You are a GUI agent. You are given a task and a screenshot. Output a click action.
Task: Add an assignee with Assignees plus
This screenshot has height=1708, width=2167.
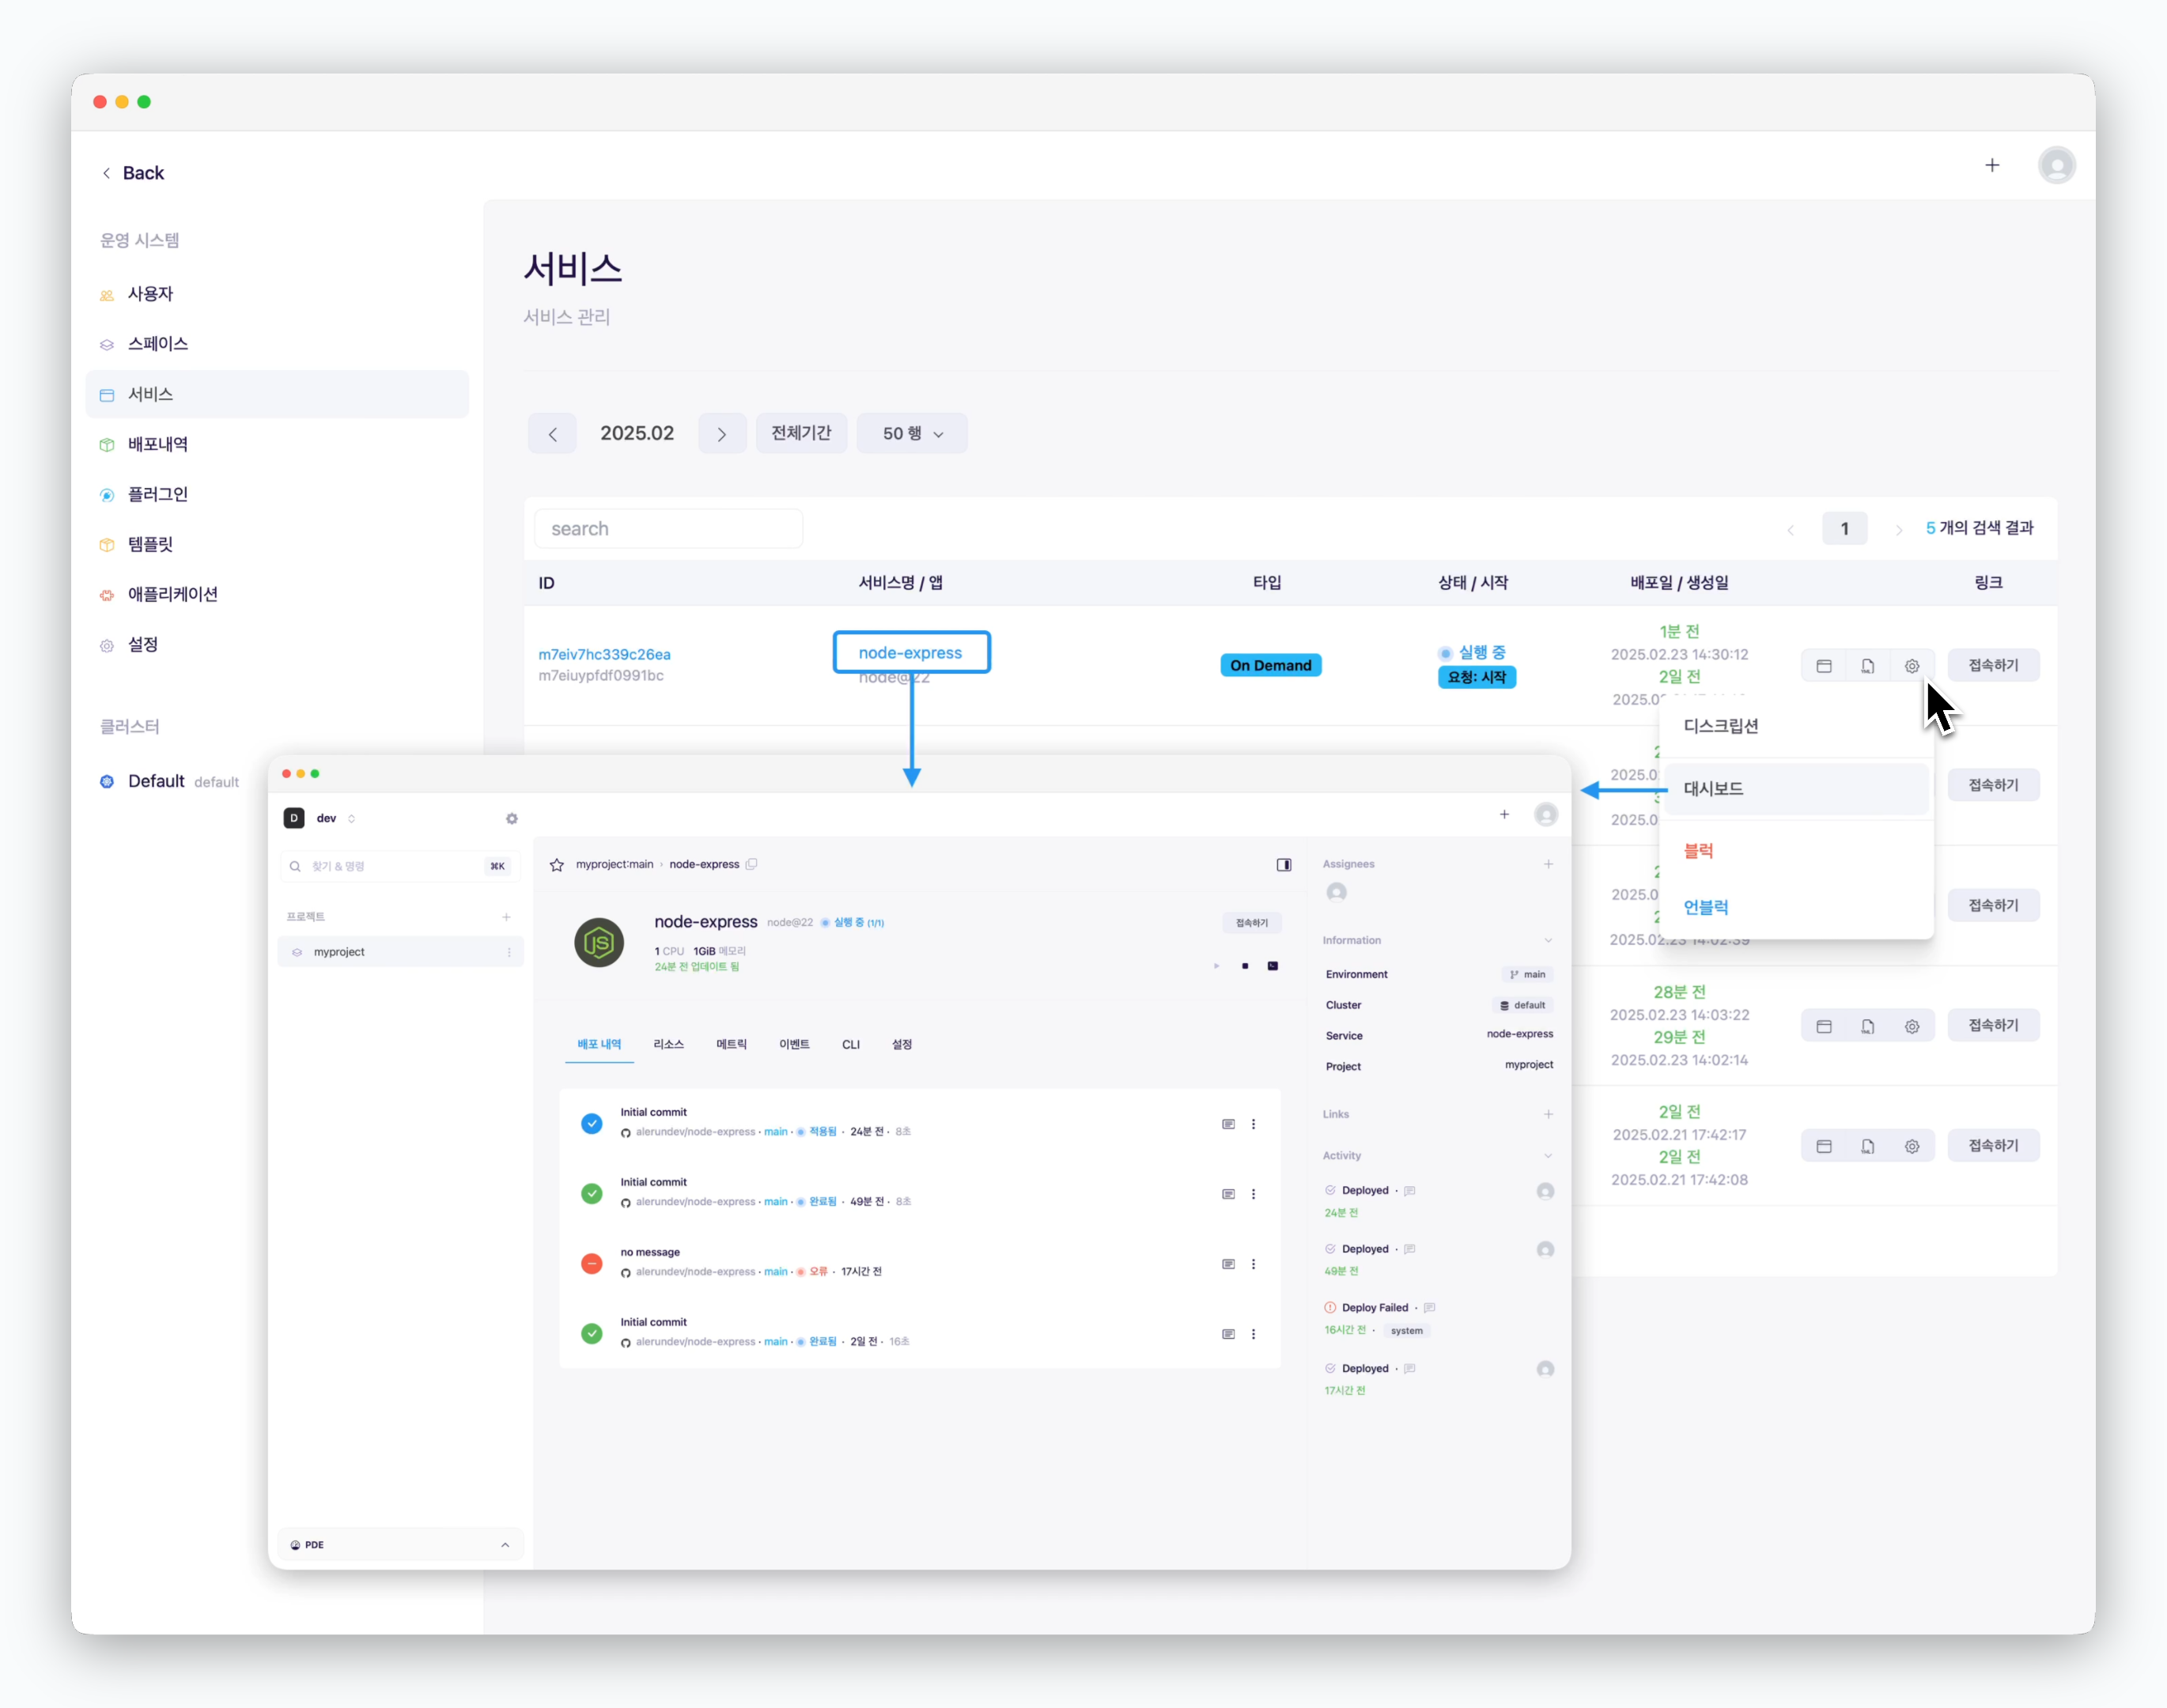[1548, 864]
